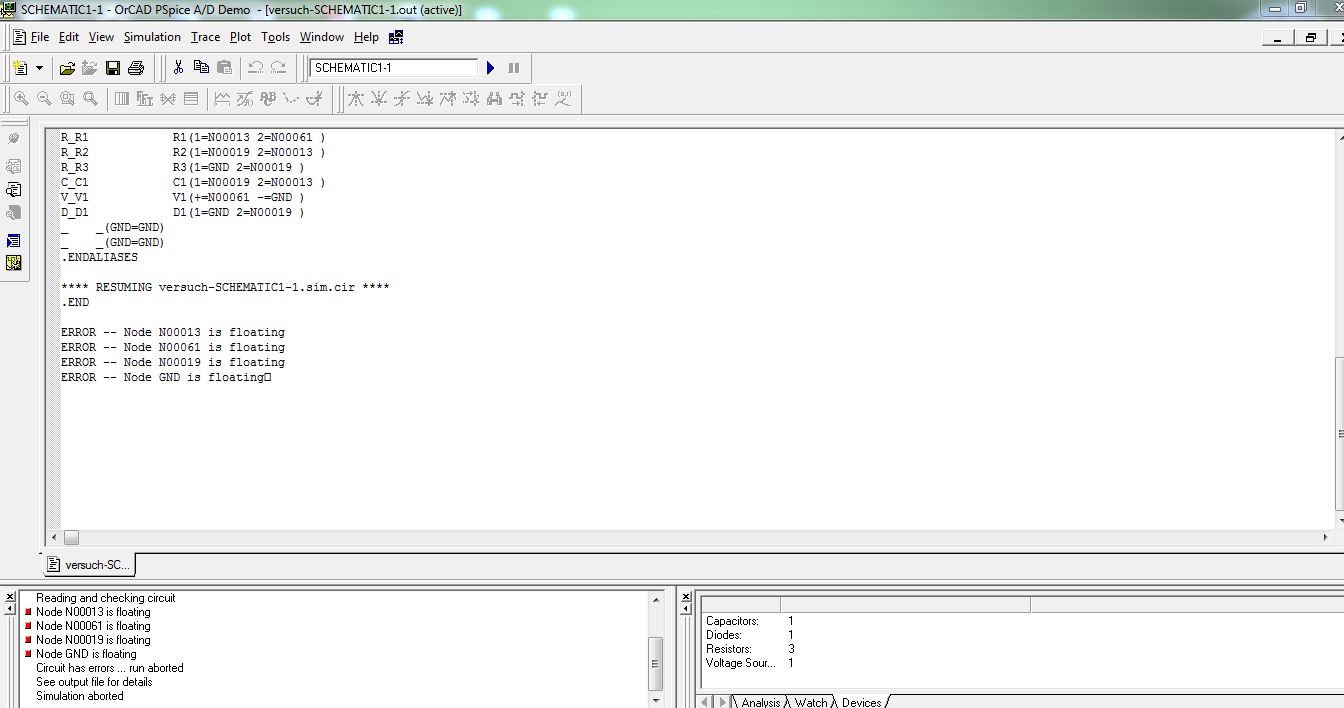Screen dimensions: 1344x708
Task: Click the Add Trace icon
Action: pyautogui.click(x=222, y=99)
